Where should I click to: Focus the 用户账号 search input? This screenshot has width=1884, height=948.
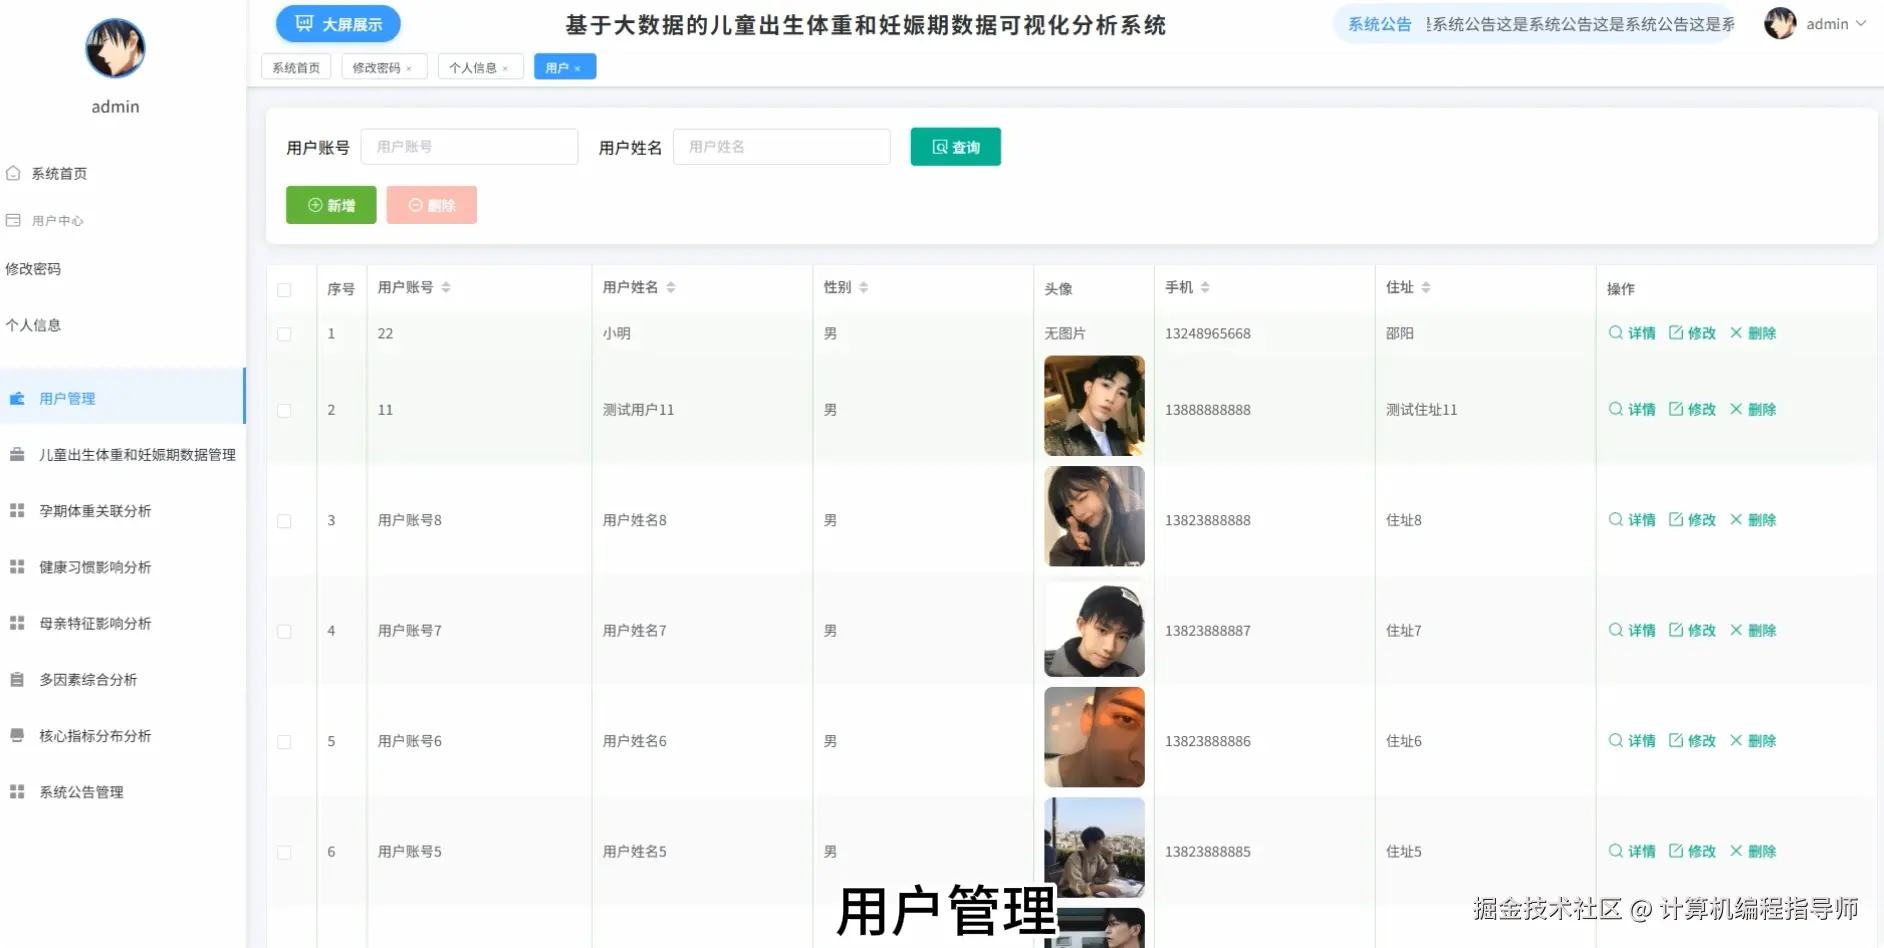469,147
